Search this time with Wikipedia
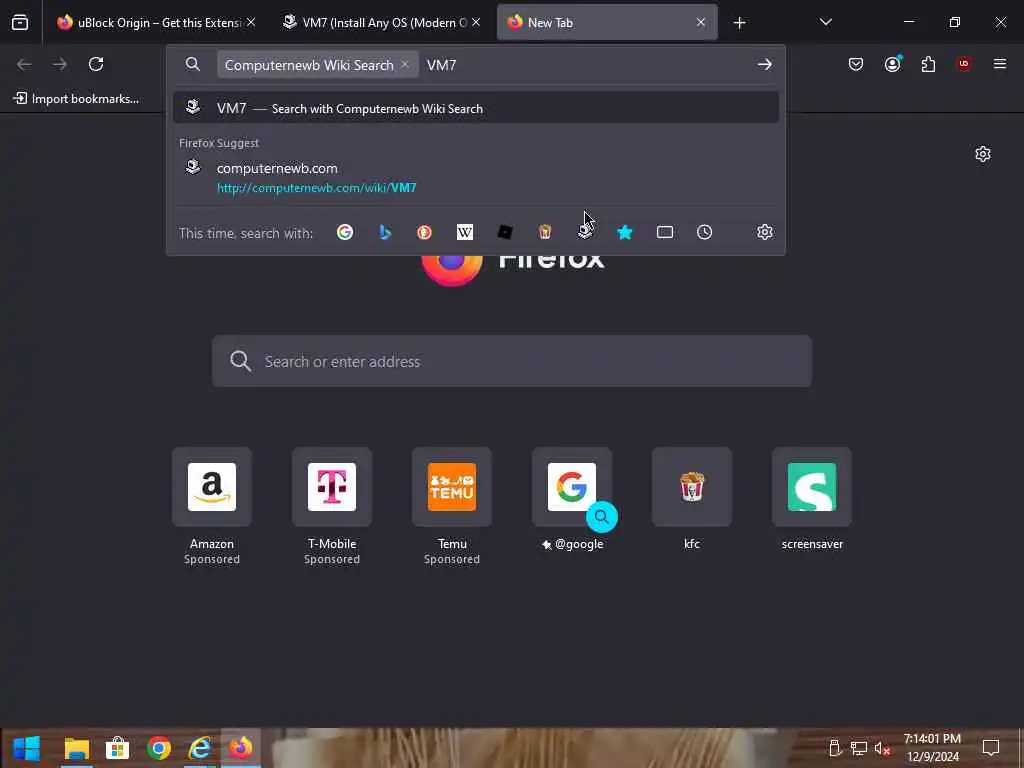Screen dimensions: 1024x768 [464, 232]
